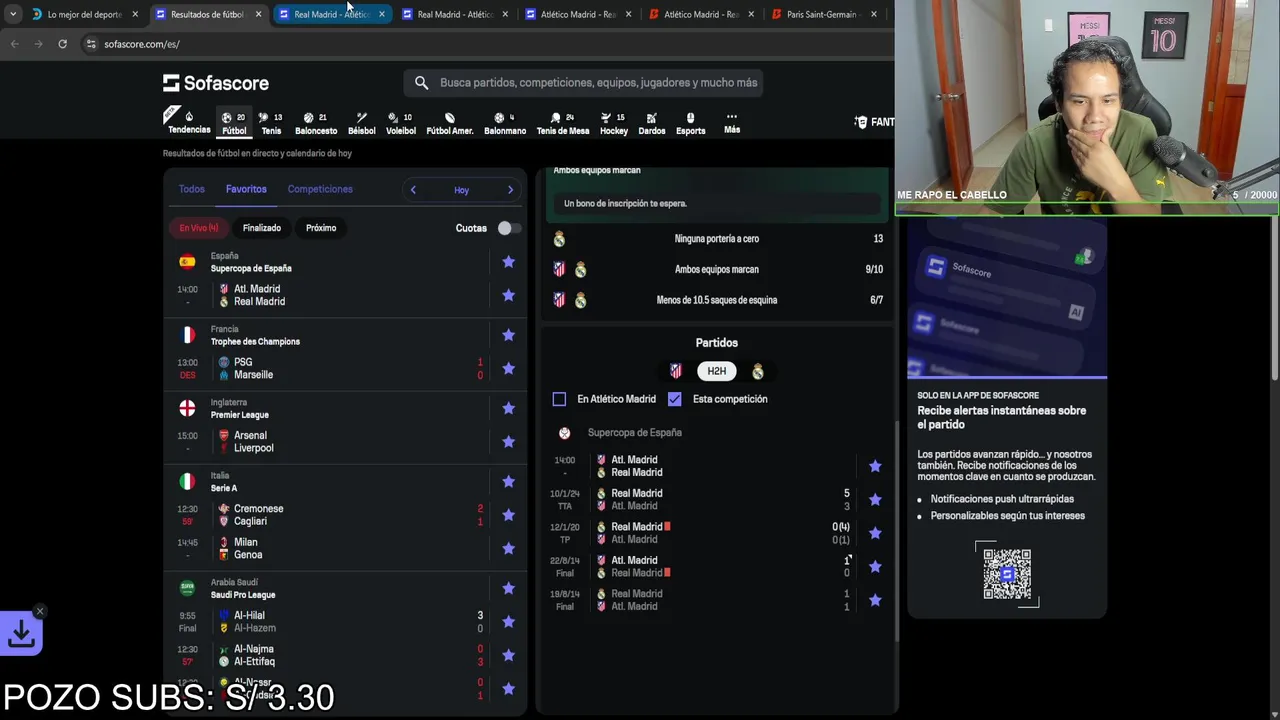Open the Fantasy shield icon
This screenshot has height=720, width=1280.
(861, 122)
